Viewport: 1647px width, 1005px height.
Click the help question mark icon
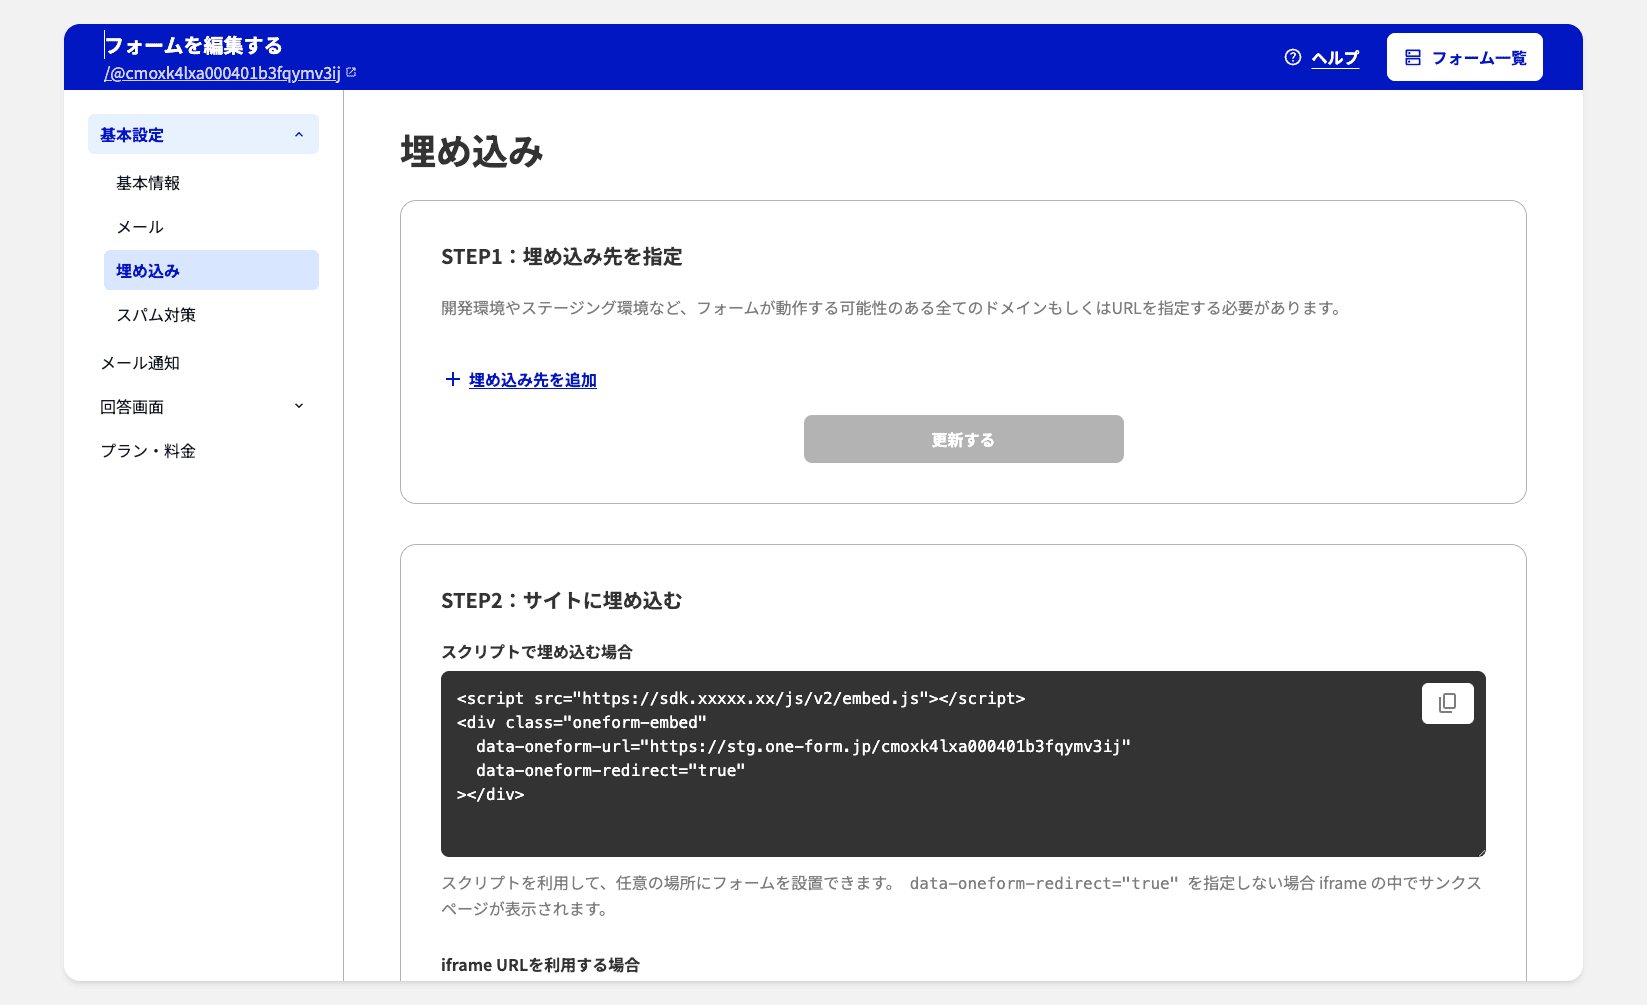[1293, 57]
